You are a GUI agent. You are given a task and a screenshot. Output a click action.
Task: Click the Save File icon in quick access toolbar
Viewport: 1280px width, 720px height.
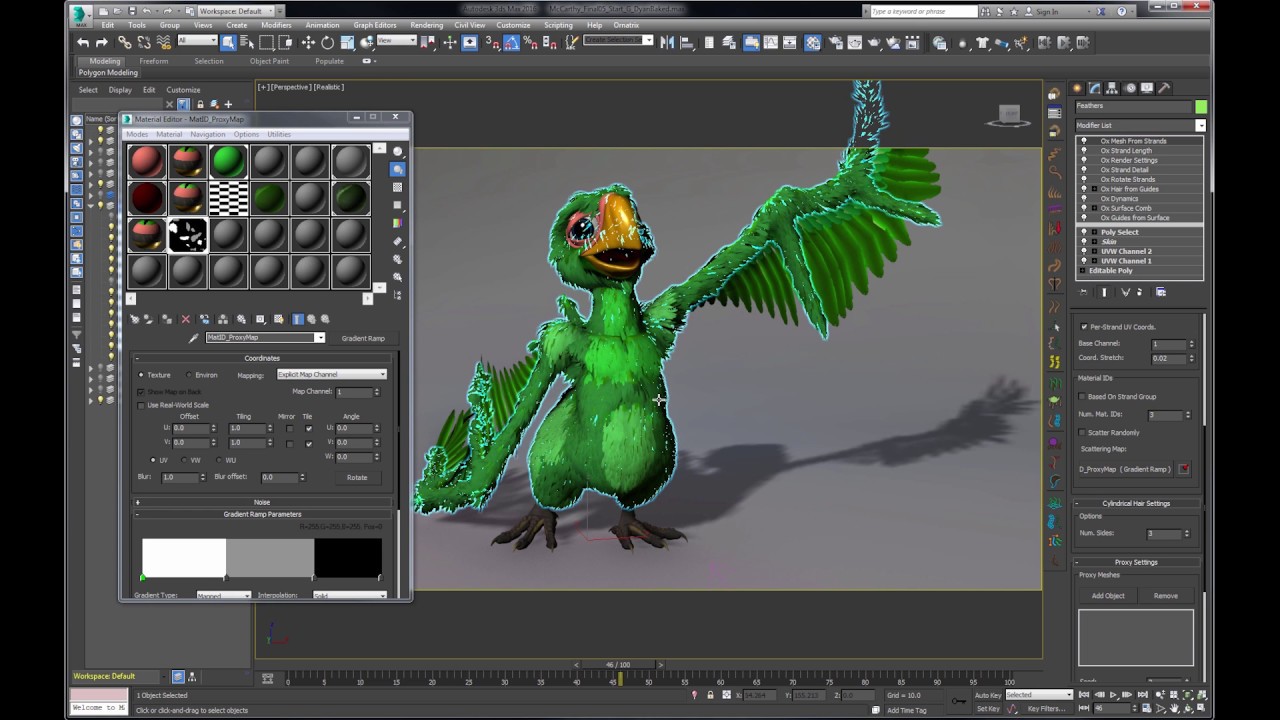tap(130, 11)
